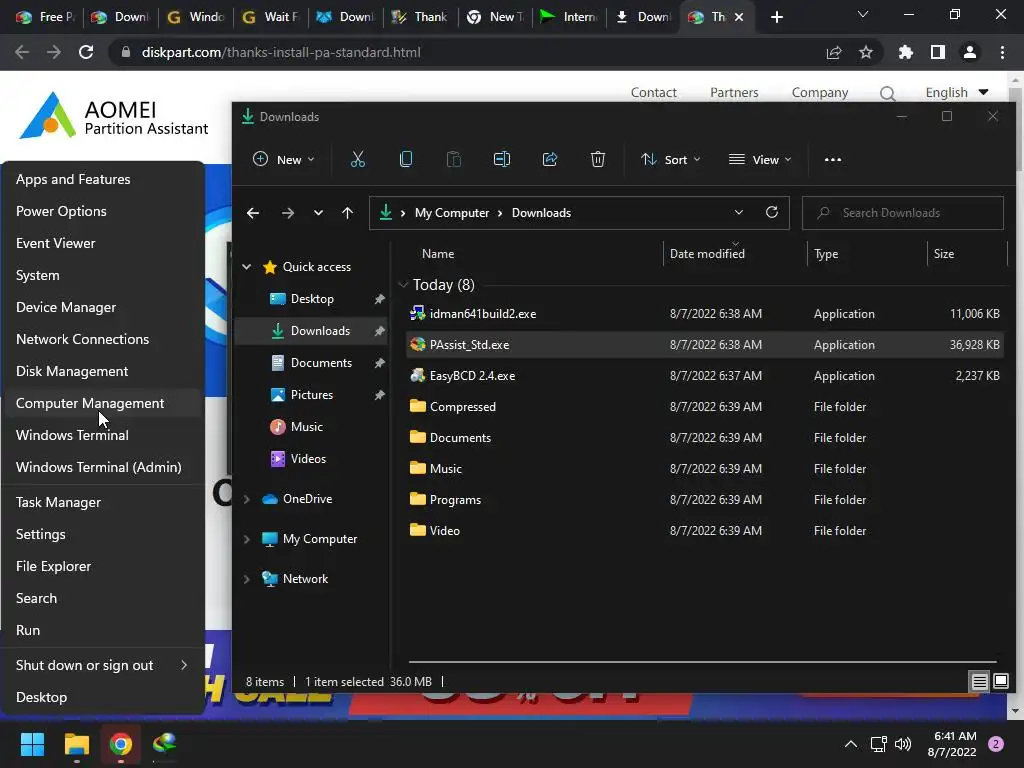Open File Explorer from taskbar
Viewport: 1024px width, 768px height.
(x=76, y=744)
